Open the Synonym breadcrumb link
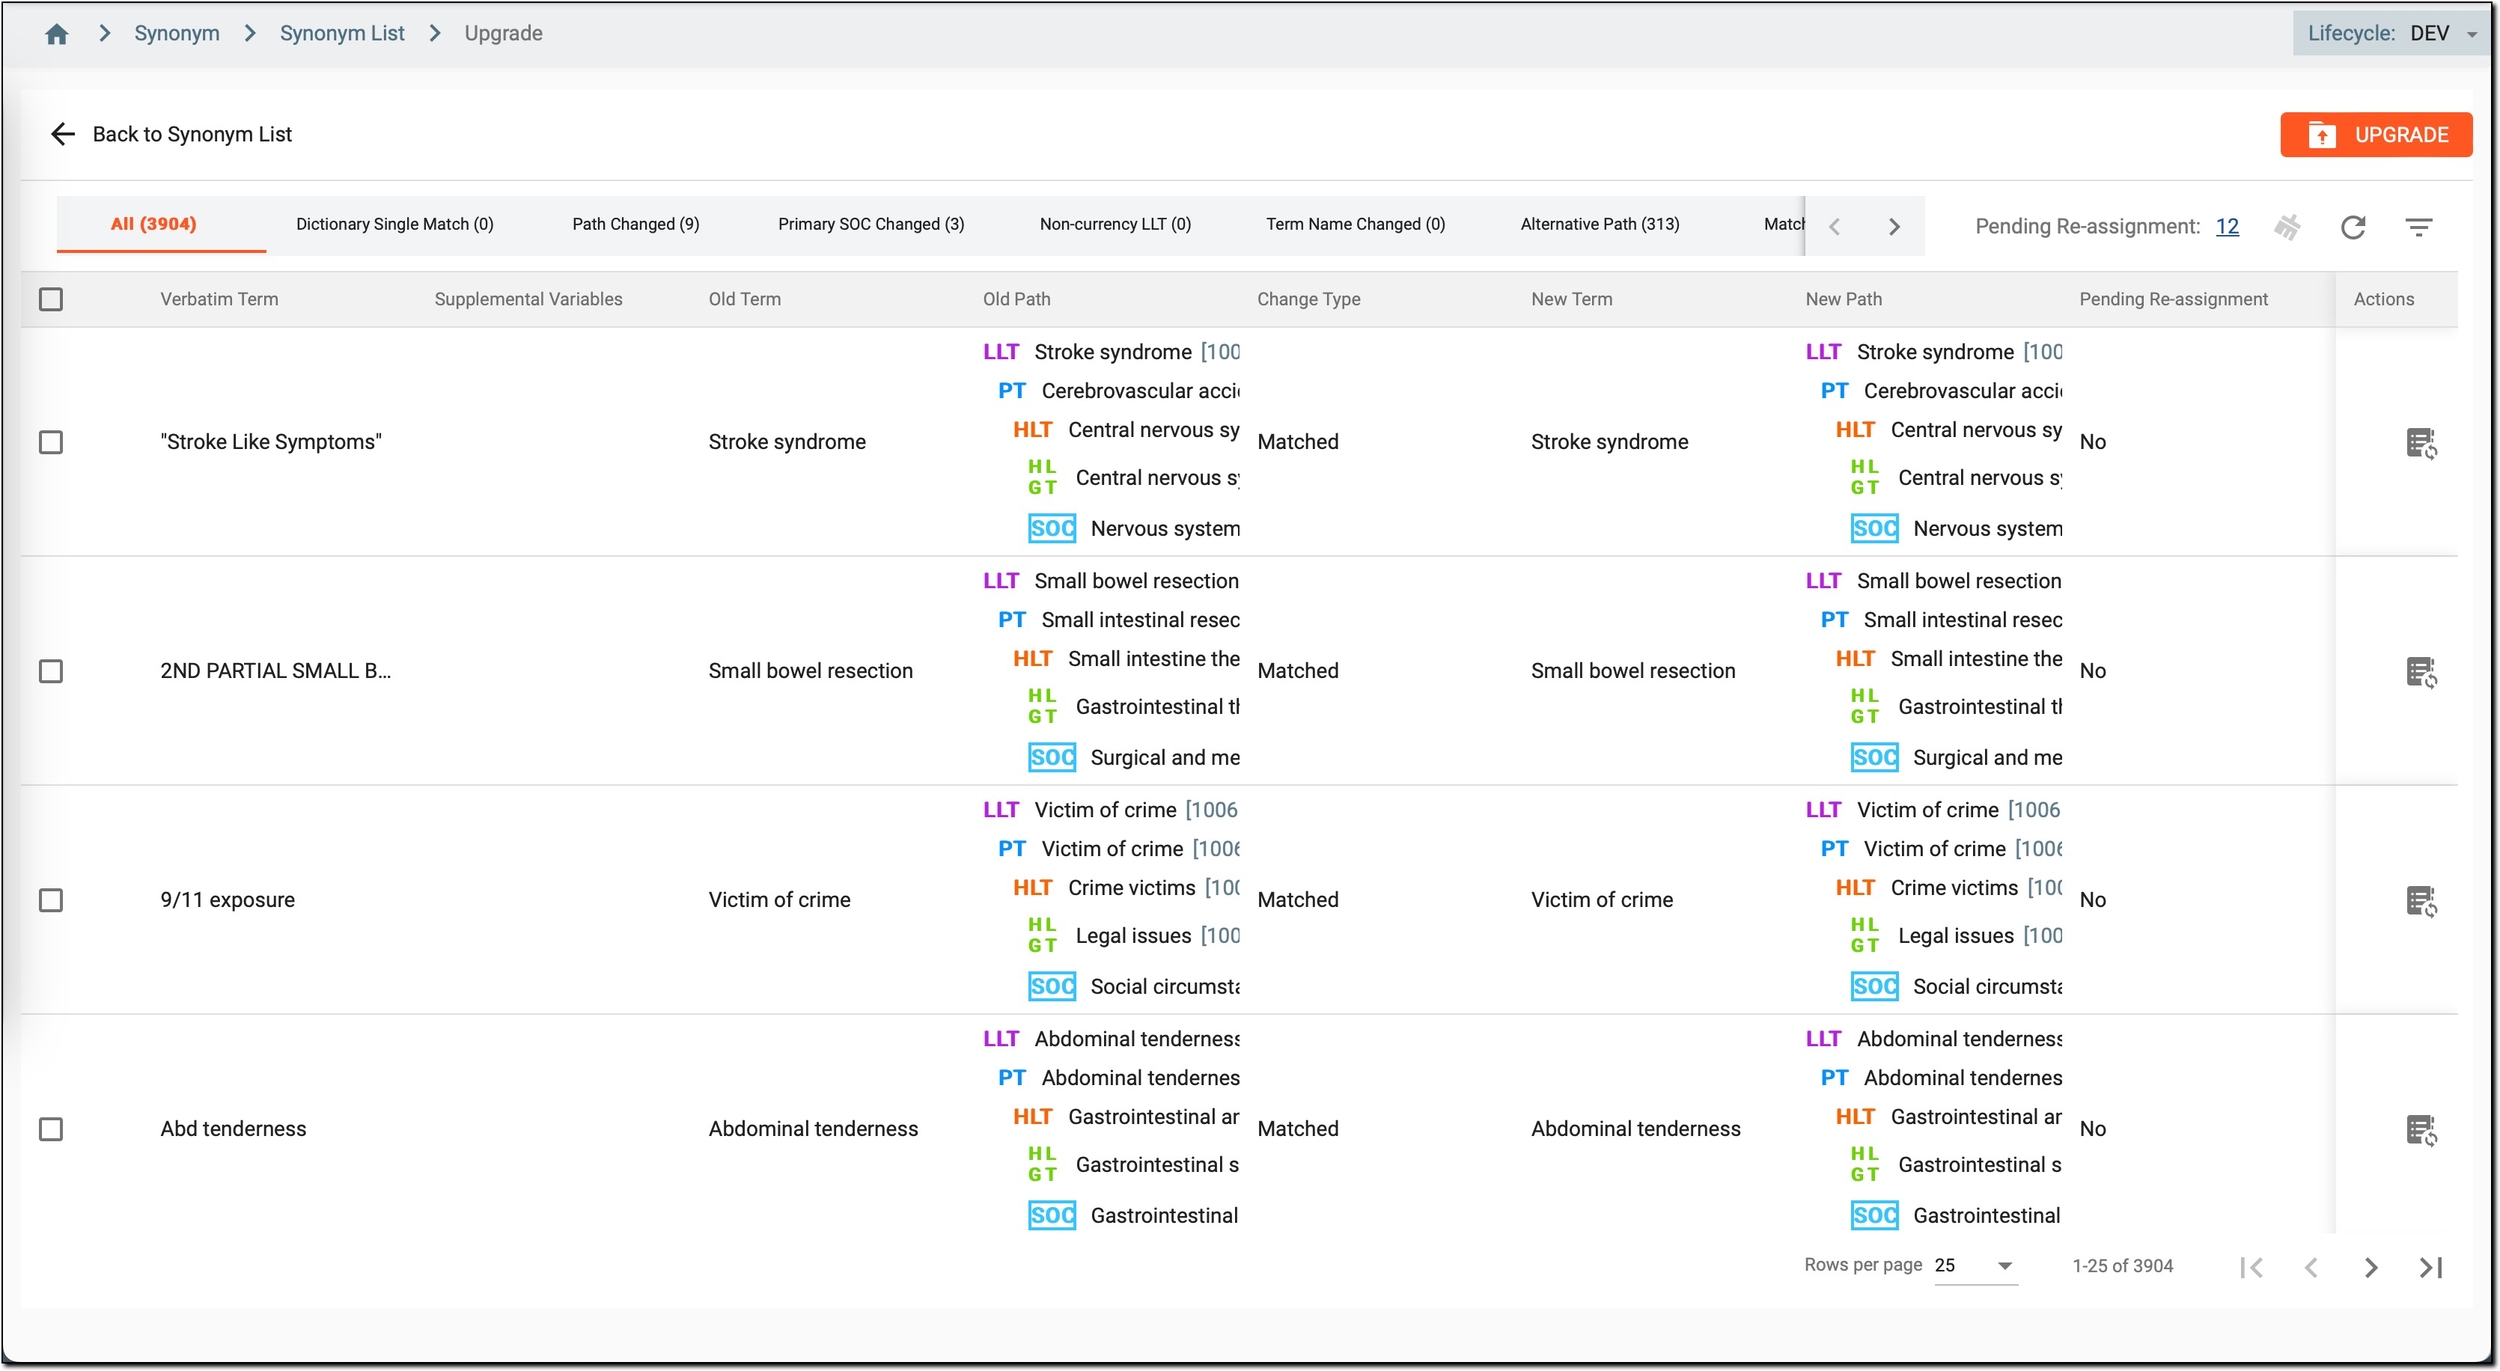 tap(177, 33)
